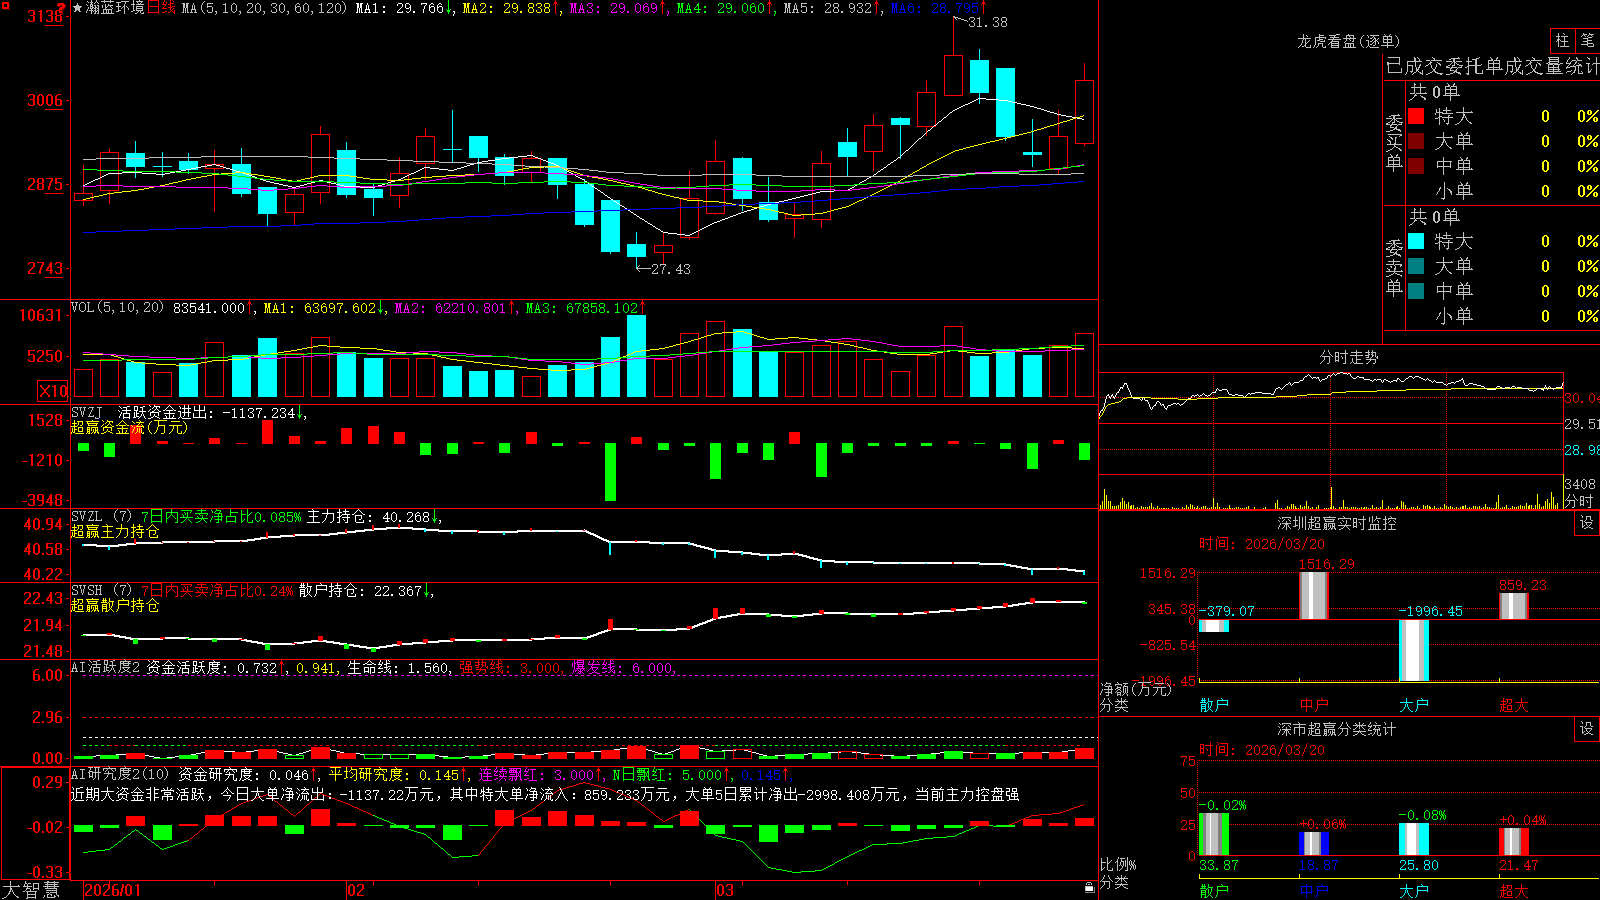This screenshot has height=900, width=1600.
Task: Click the 超赢主力持仓 label
Action: click(115, 531)
